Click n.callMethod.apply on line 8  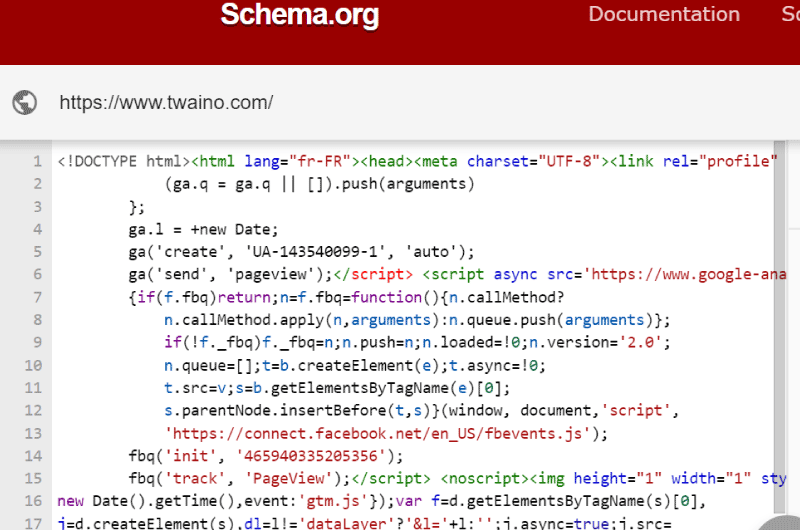coord(244,320)
